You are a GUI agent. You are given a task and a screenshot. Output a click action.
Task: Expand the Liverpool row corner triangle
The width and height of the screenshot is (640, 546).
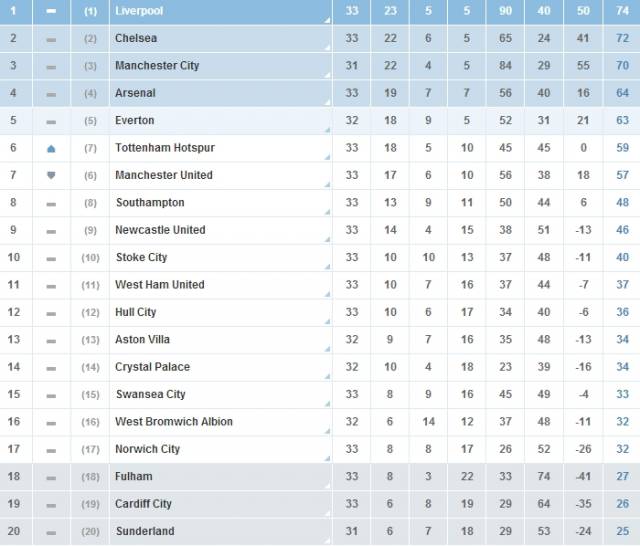point(327,20)
